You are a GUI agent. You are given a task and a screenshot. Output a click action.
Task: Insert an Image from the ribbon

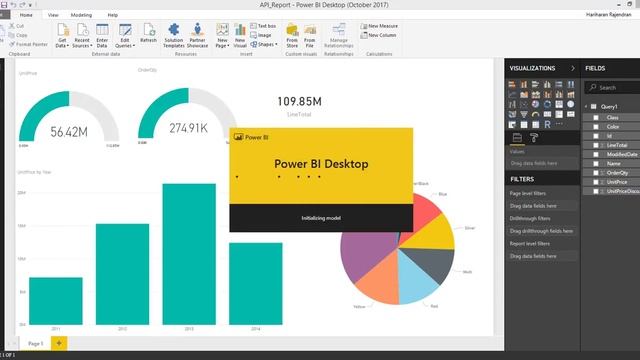[x=261, y=35]
